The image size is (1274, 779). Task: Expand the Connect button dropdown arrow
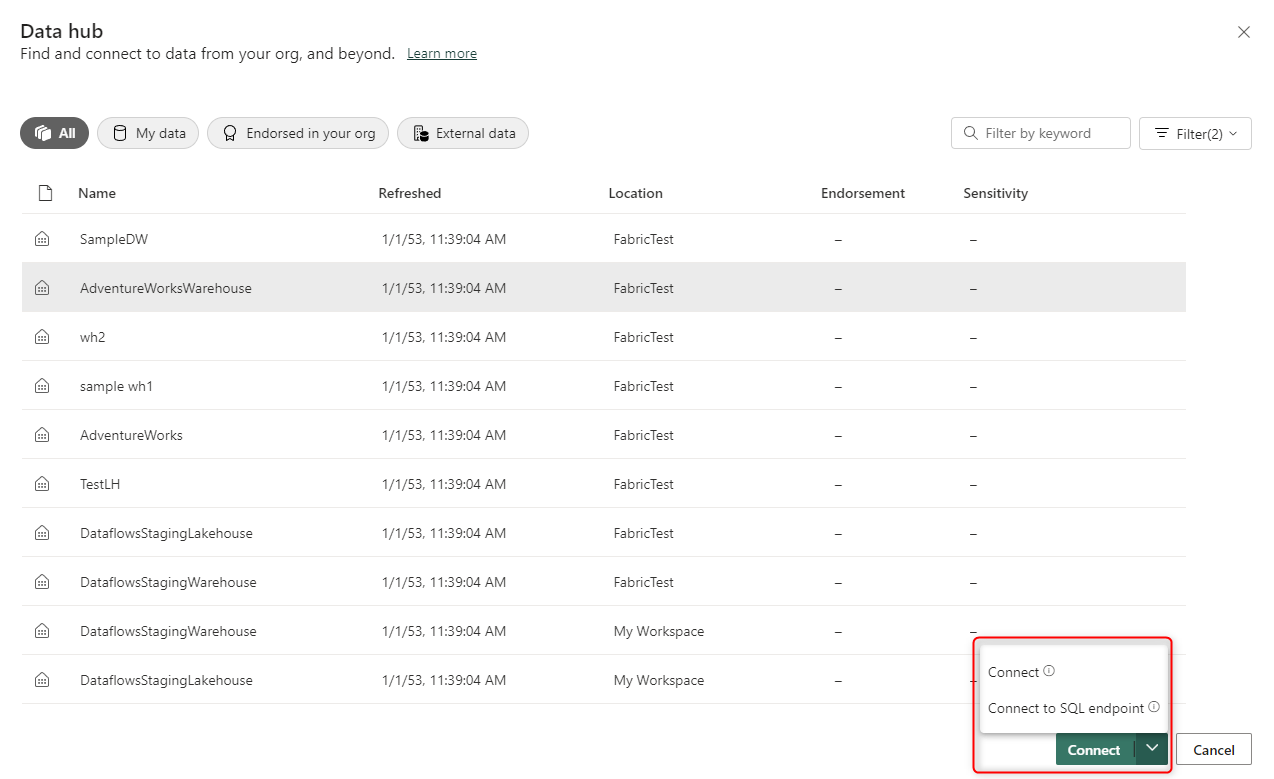pyautogui.click(x=1152, y=748)
